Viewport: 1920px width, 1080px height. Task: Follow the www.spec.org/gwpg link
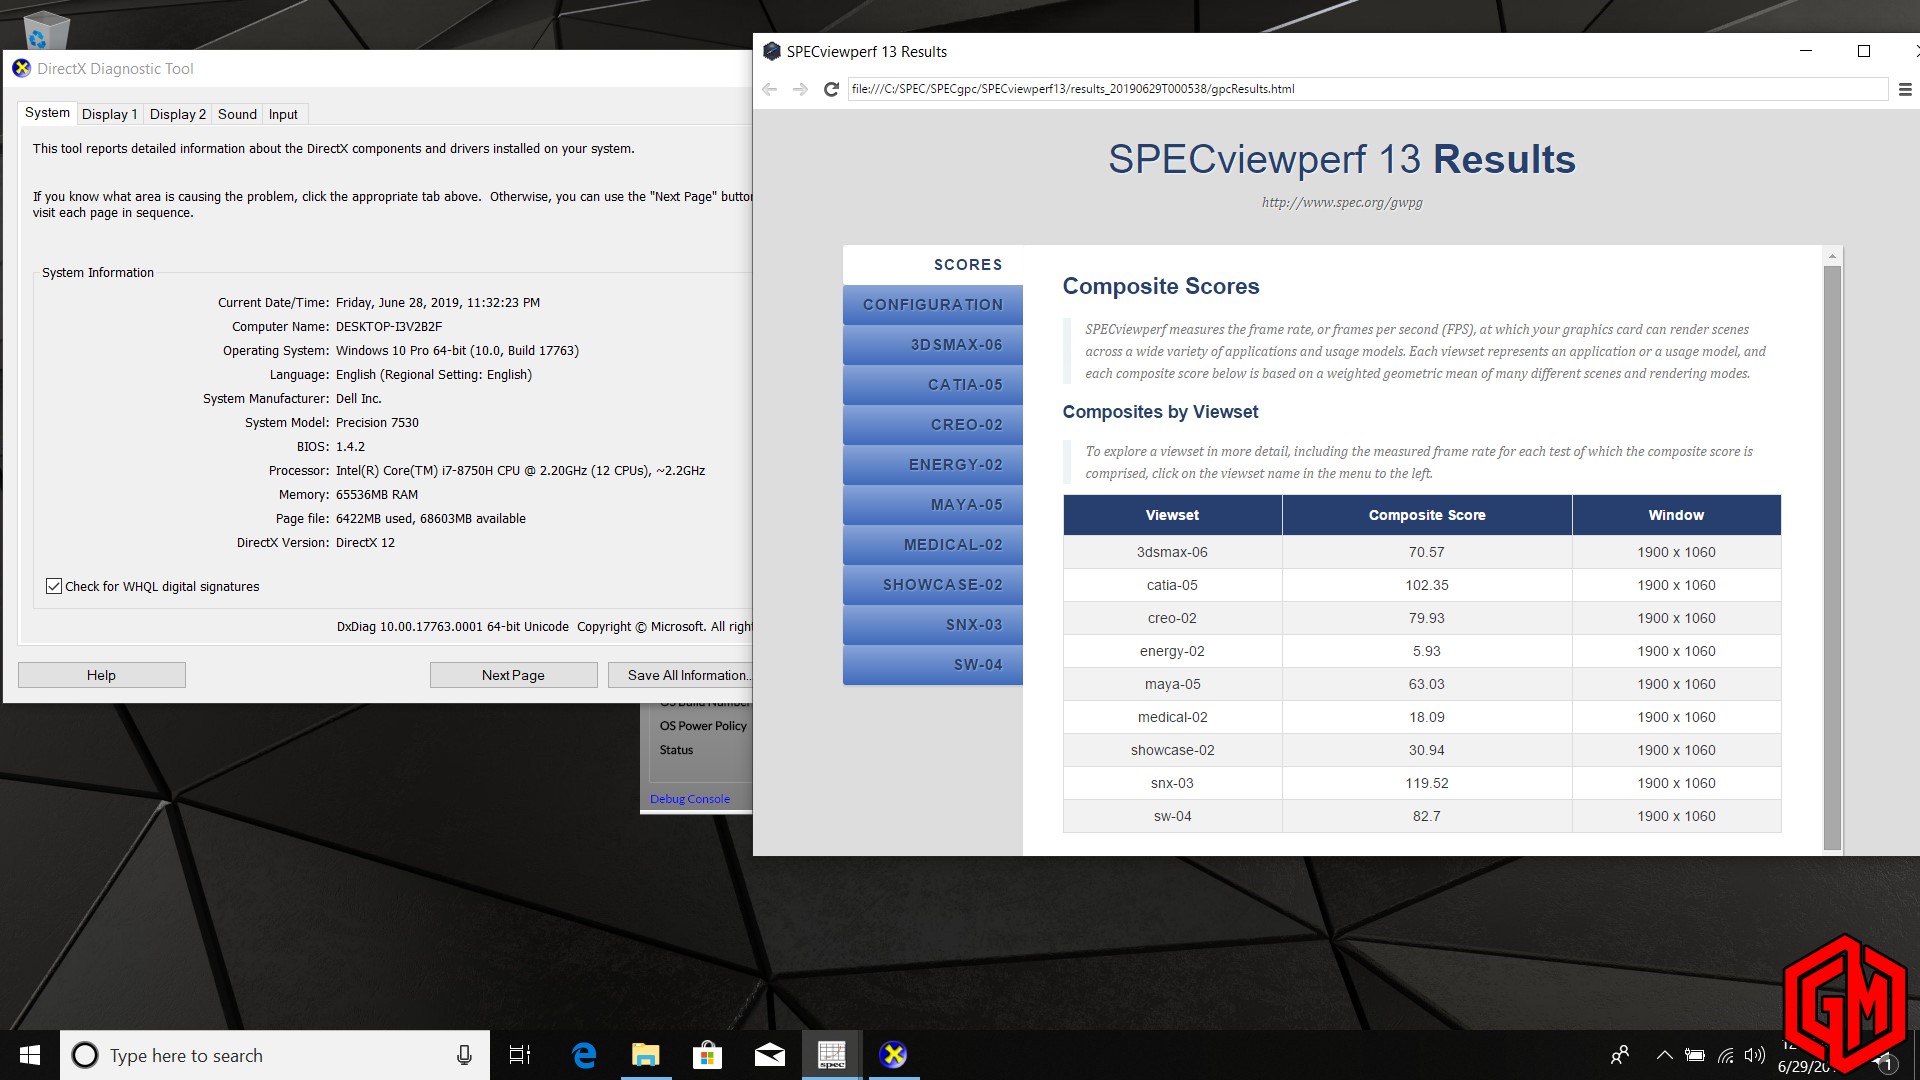click(1341, 202)
